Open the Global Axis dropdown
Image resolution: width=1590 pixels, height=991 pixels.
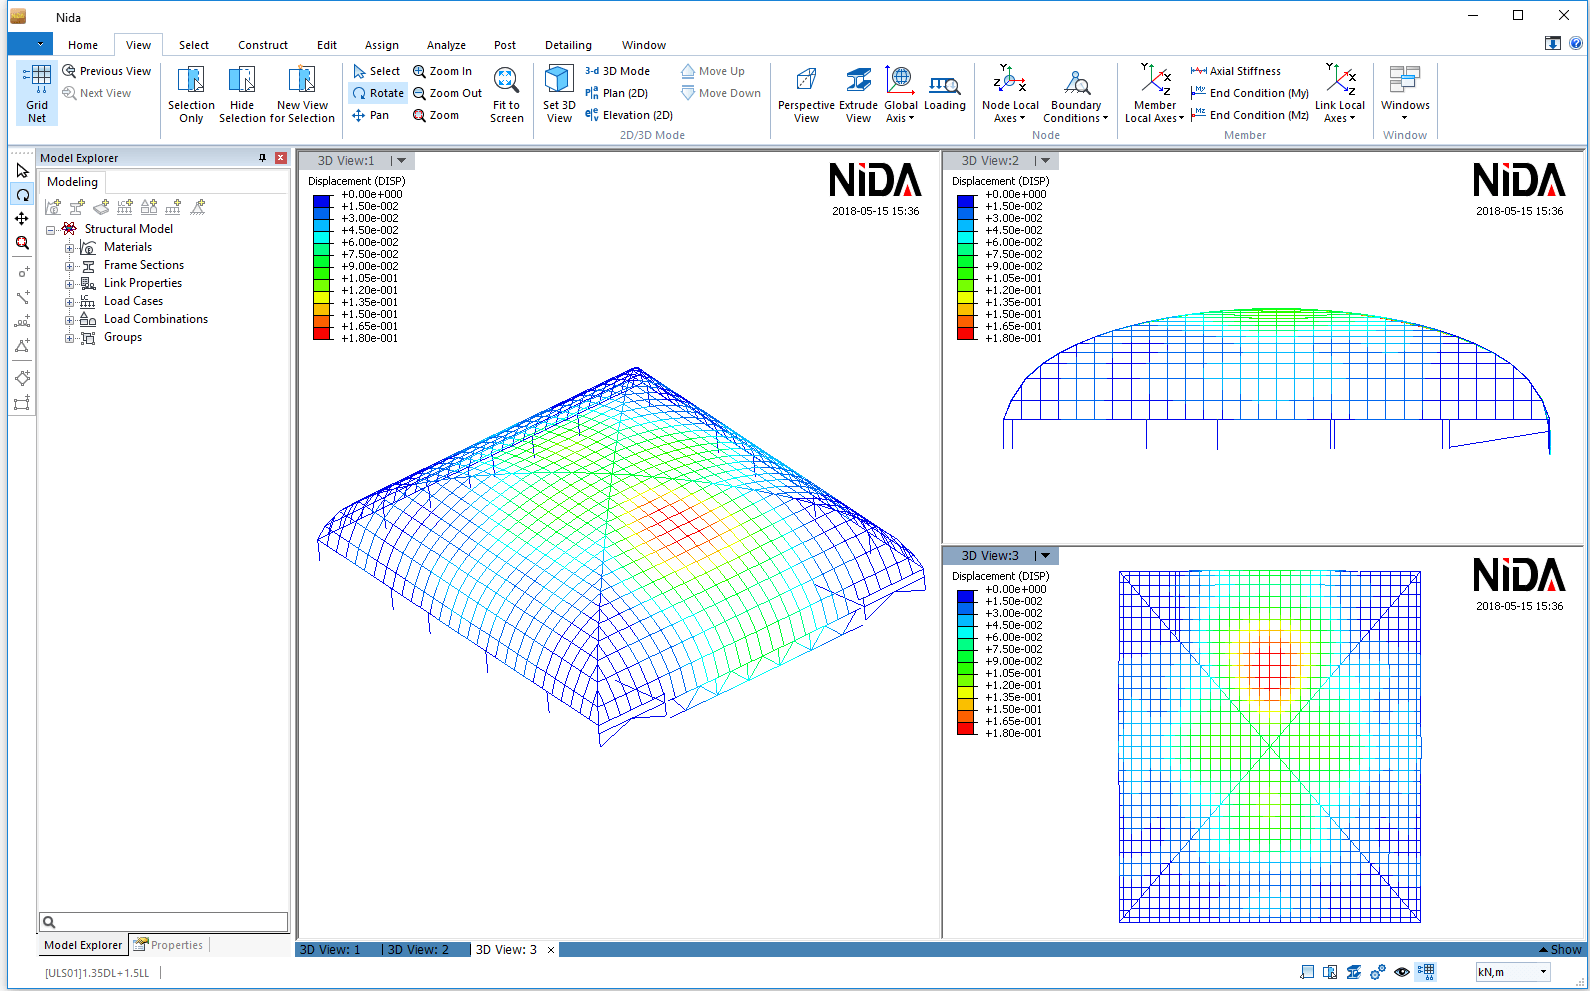click(900, 94)
